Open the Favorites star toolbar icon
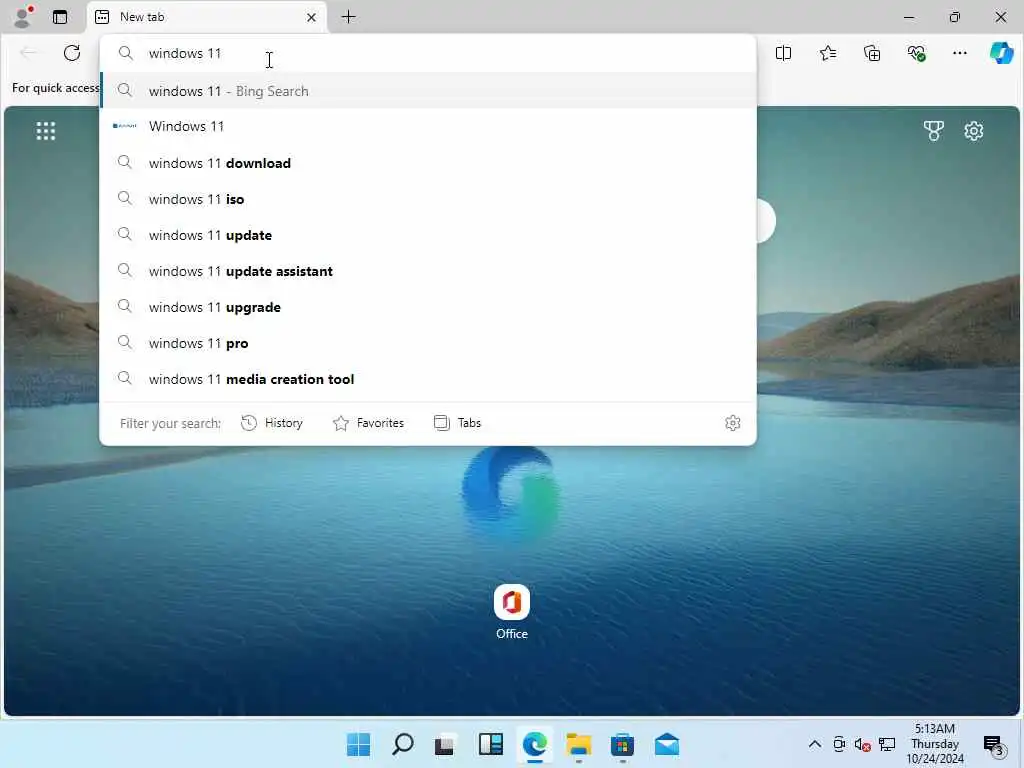 (x=828, y=53)
